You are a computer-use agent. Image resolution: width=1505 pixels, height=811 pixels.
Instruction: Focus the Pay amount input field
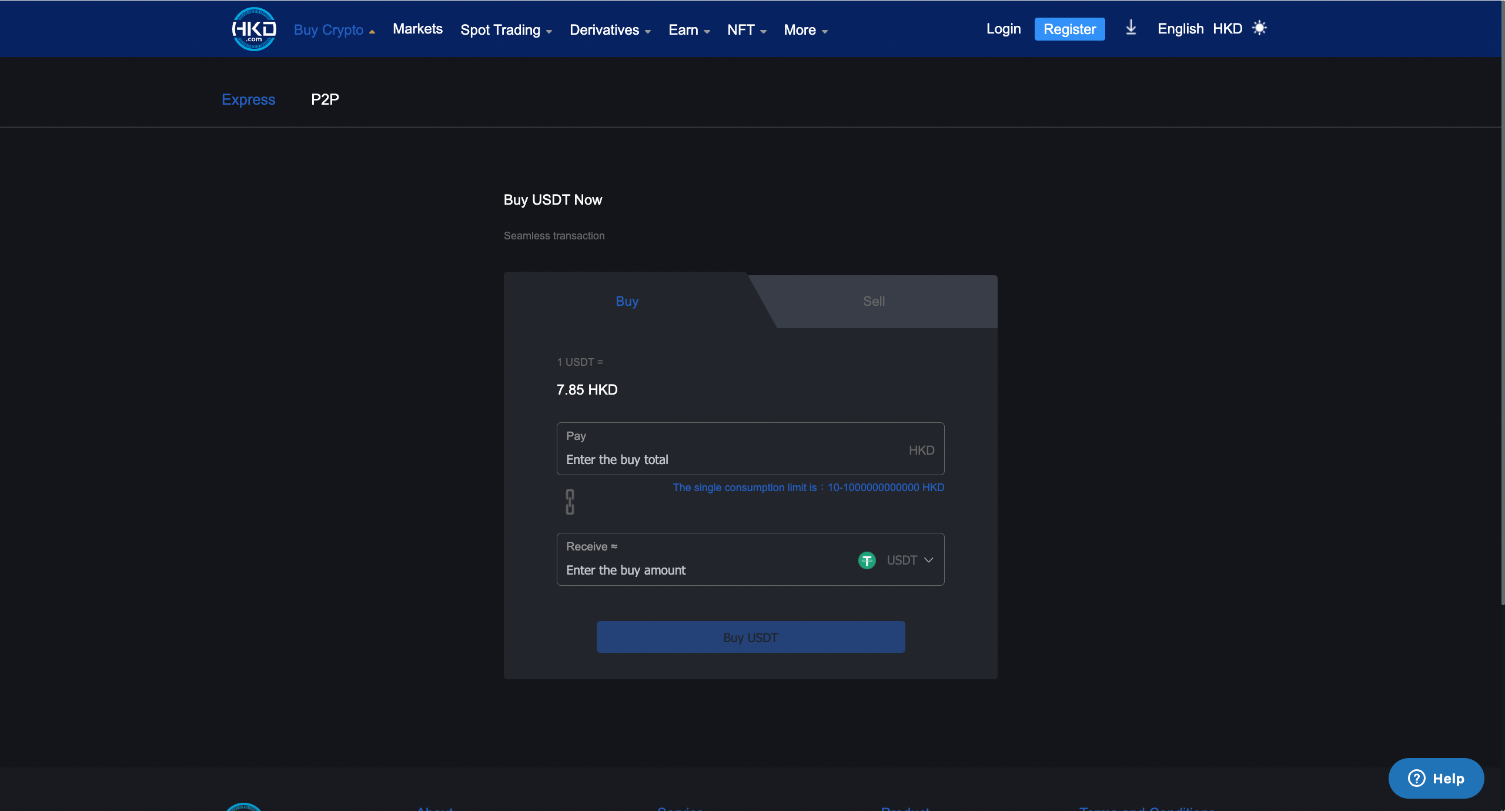(x=751, y=449)
